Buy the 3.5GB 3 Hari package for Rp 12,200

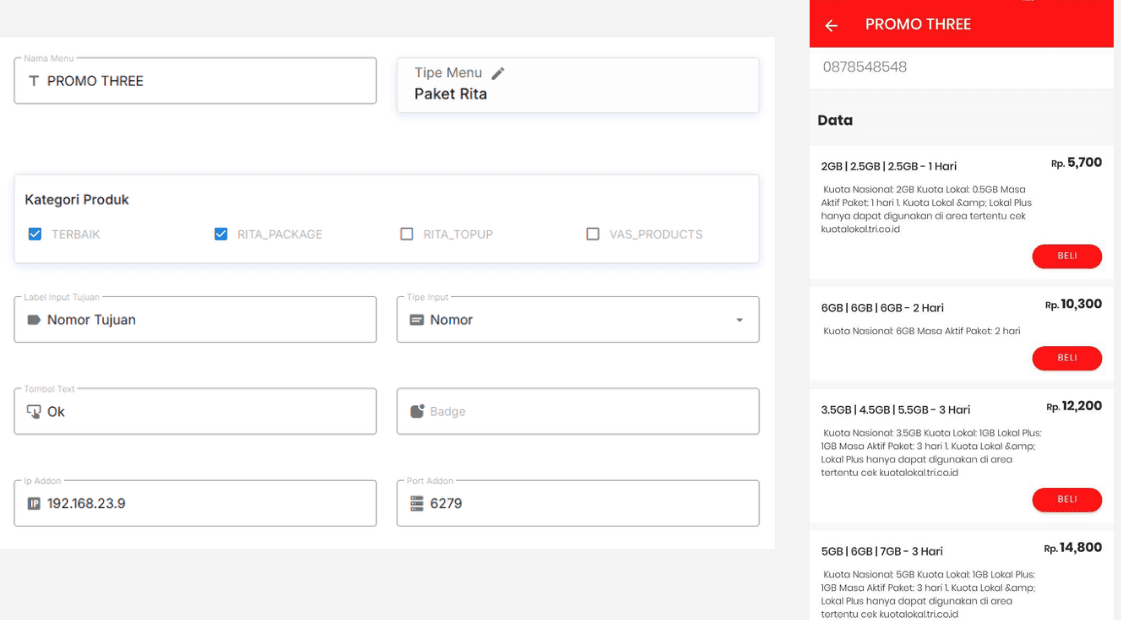tap(1066, 499)
